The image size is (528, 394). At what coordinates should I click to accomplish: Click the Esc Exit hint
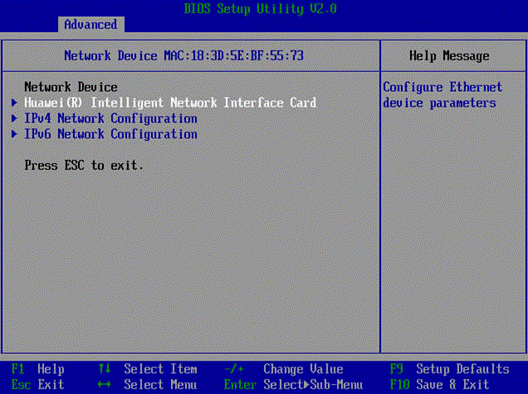(38, 385)
